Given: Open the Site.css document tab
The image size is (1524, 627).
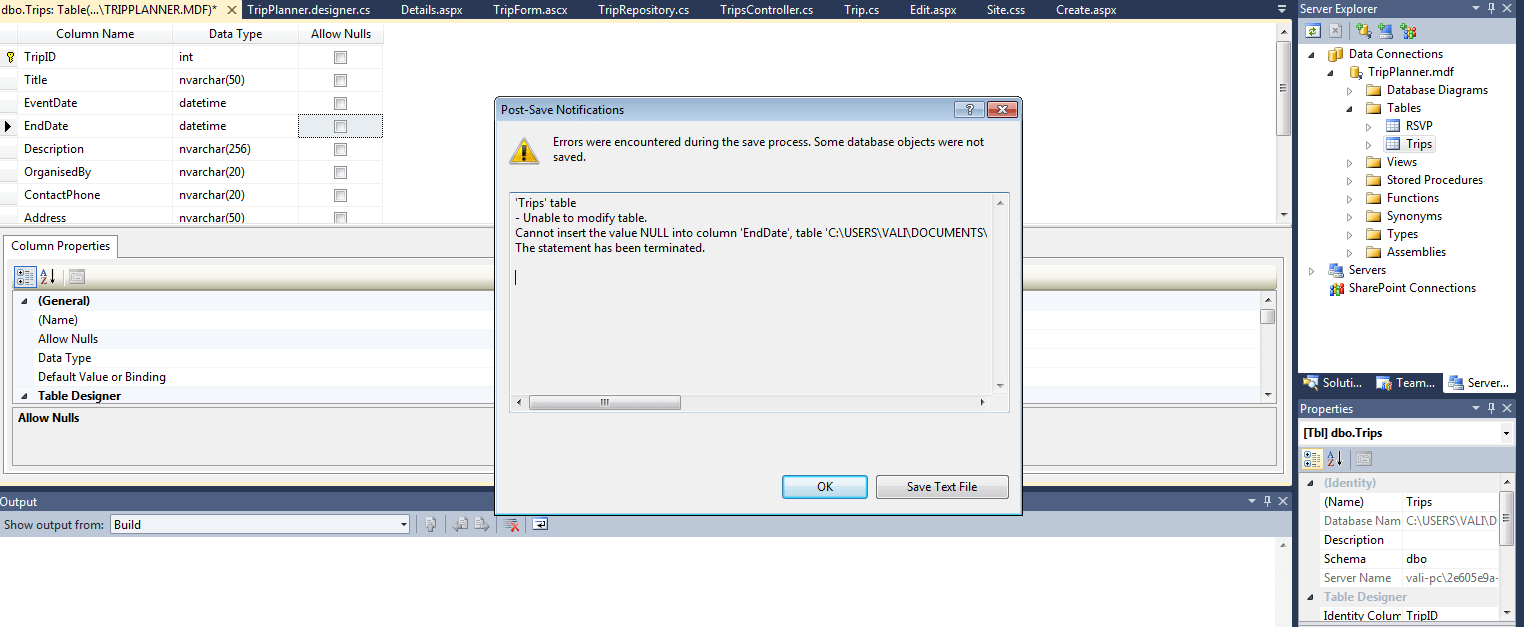Looking at the screenshot, I should point(1006,9).
